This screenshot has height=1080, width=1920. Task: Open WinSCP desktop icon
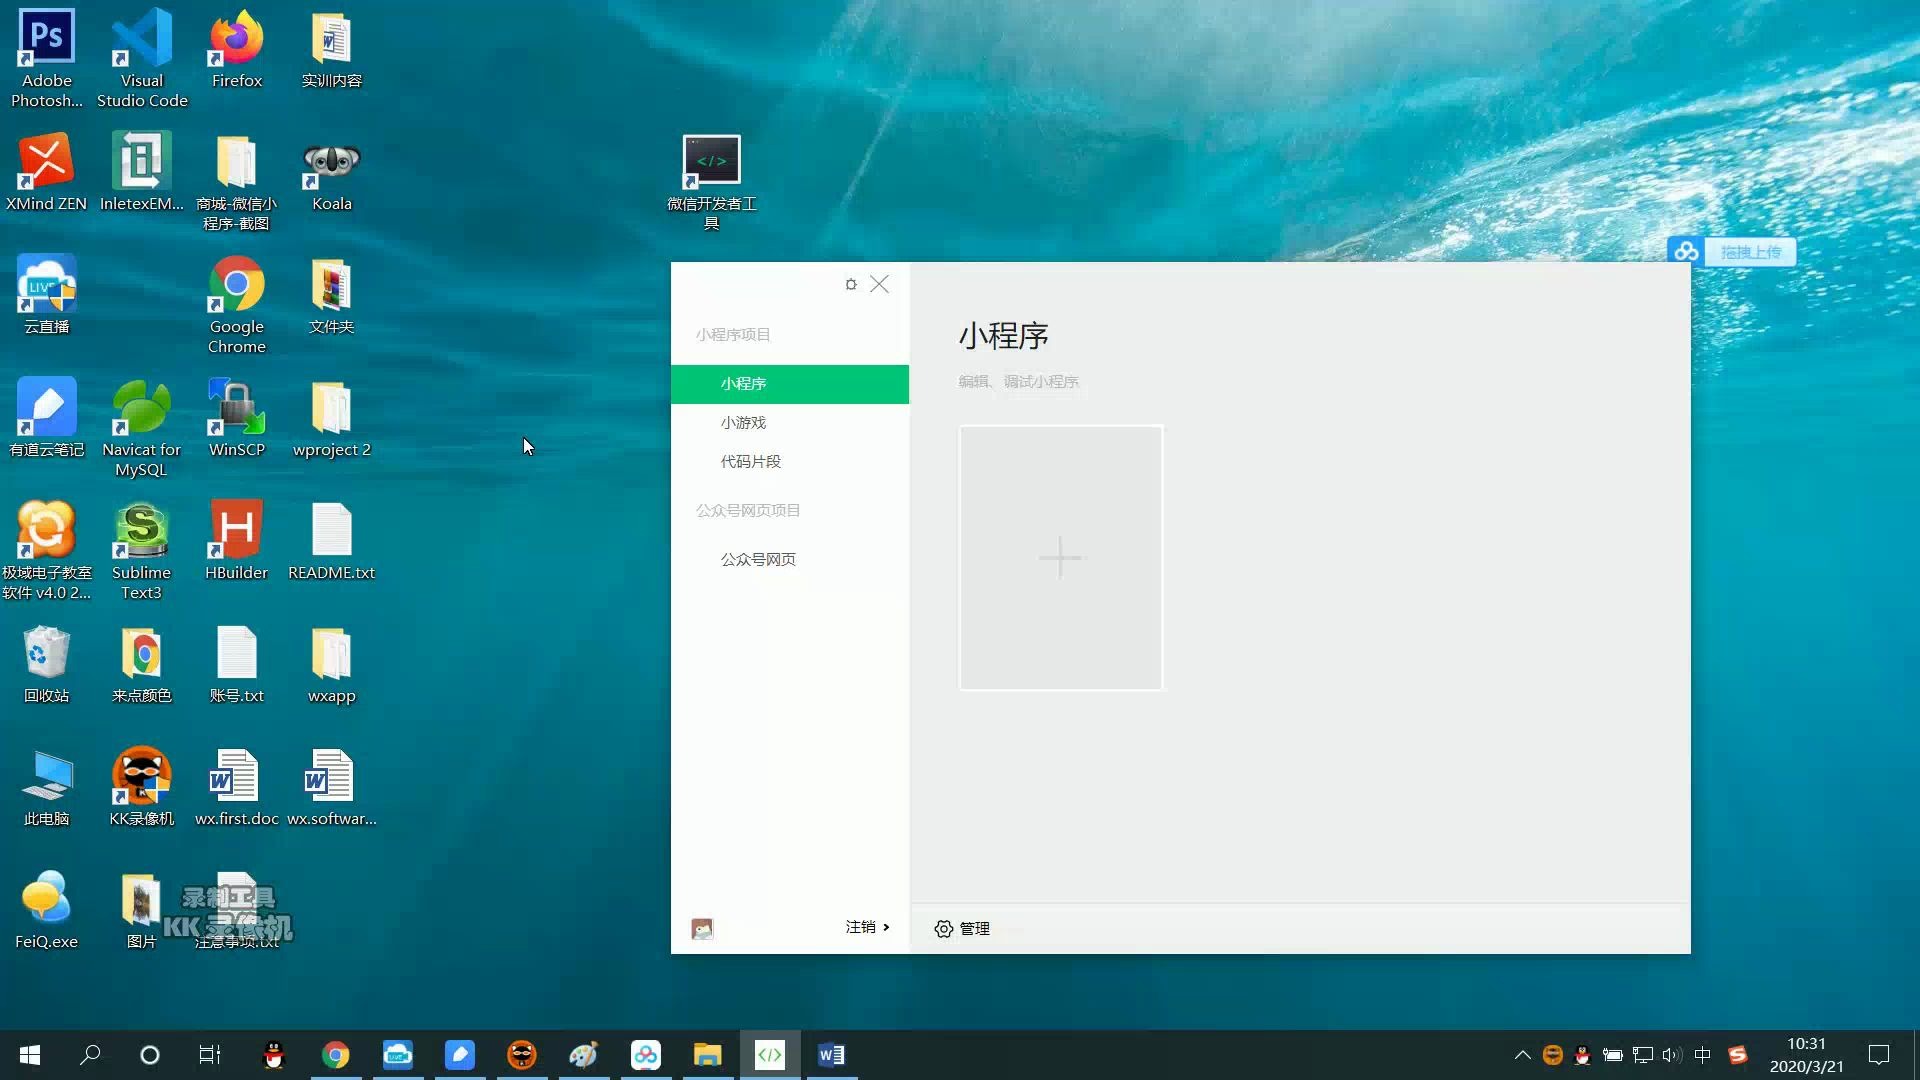click(x=237, y=419)
